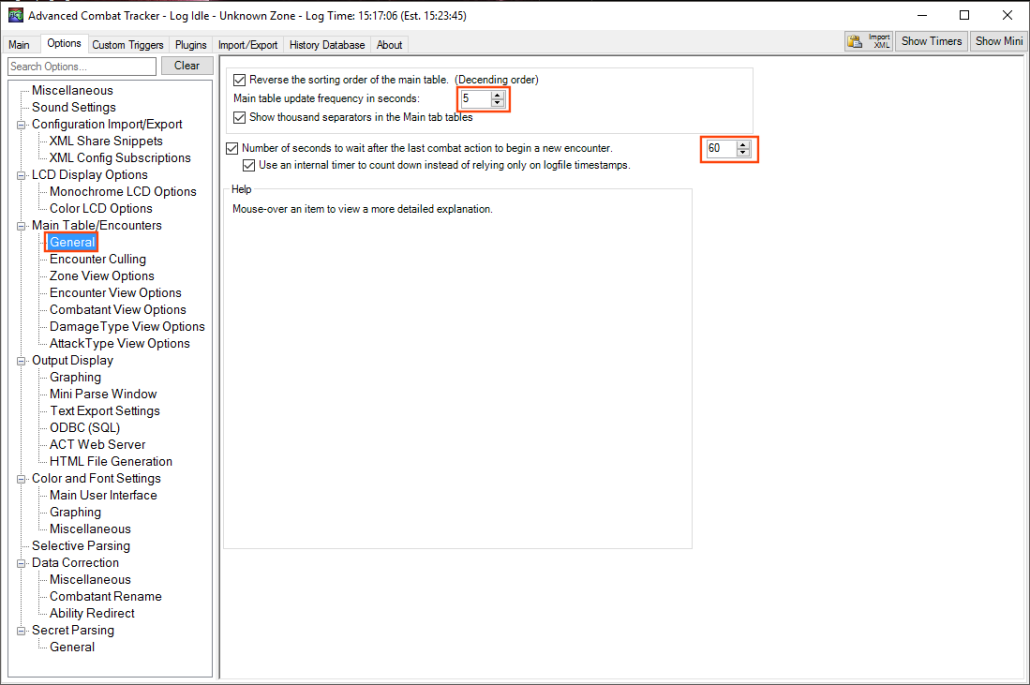Open Monochrome LCD Options
Screen dimensions: 1030x685
123,192
